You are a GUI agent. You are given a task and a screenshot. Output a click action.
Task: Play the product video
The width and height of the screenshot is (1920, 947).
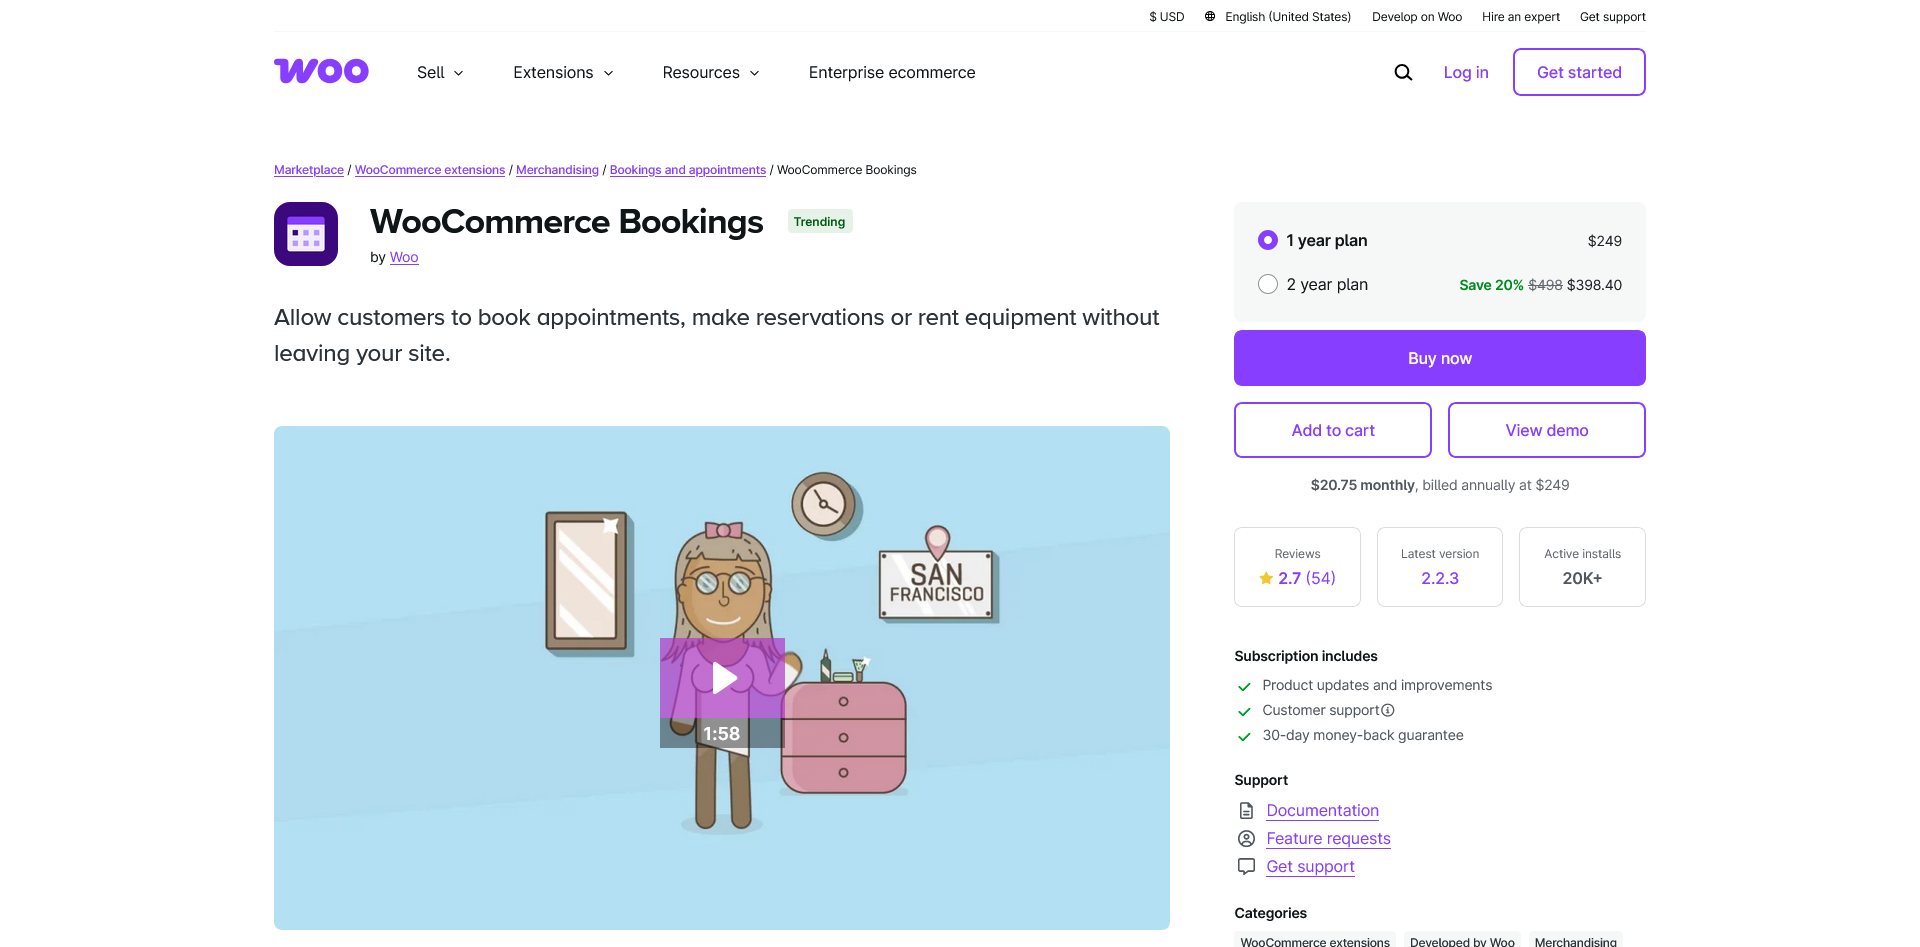pos(722,678)
